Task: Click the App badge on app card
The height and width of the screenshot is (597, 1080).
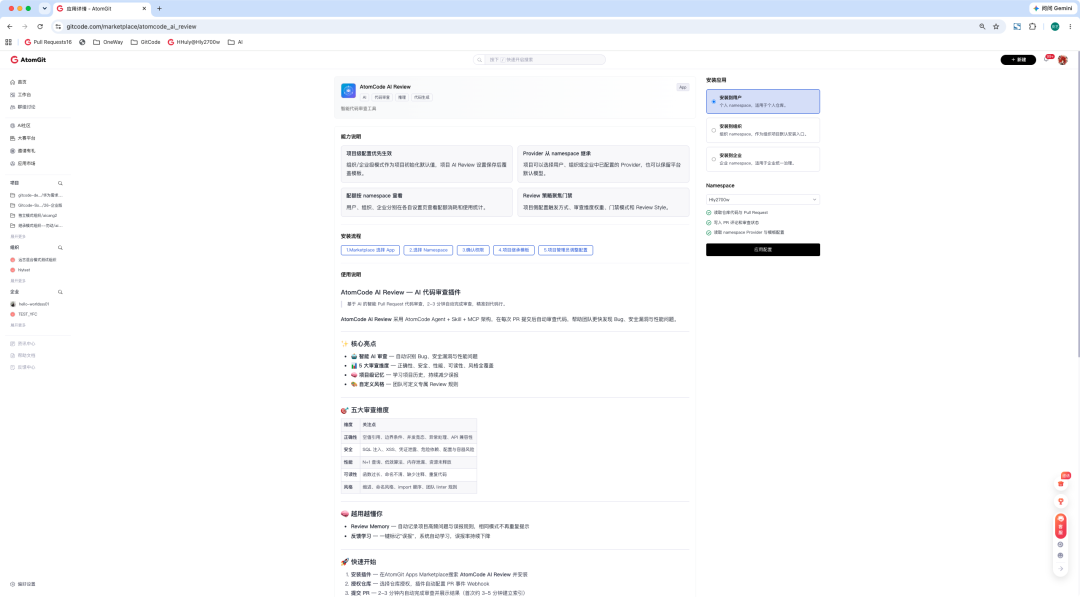Action: (683, 87)
